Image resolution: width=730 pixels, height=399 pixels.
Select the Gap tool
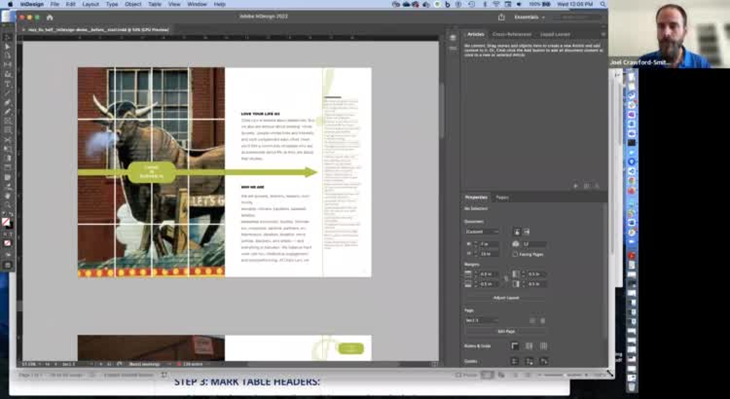[x=7, y=65]
